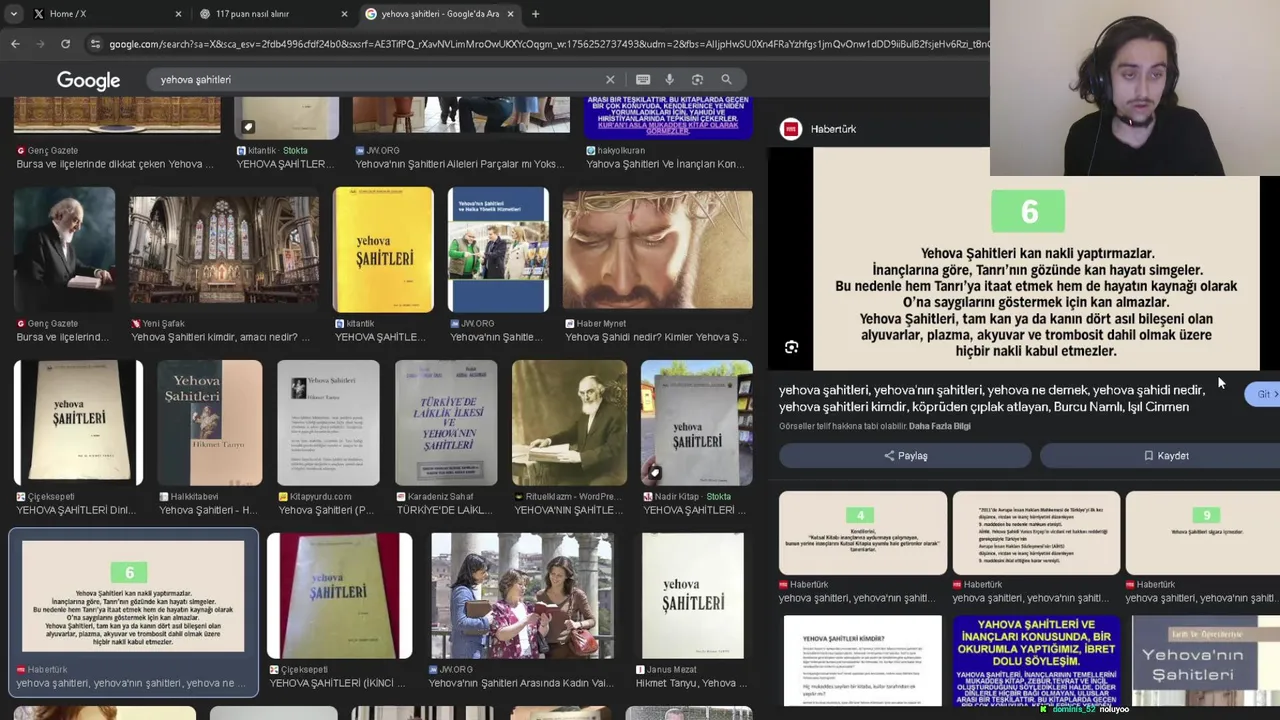Open Google Lens image search icon
Image resolution: width=1280 pixels, height=720 pixels.
698,79
